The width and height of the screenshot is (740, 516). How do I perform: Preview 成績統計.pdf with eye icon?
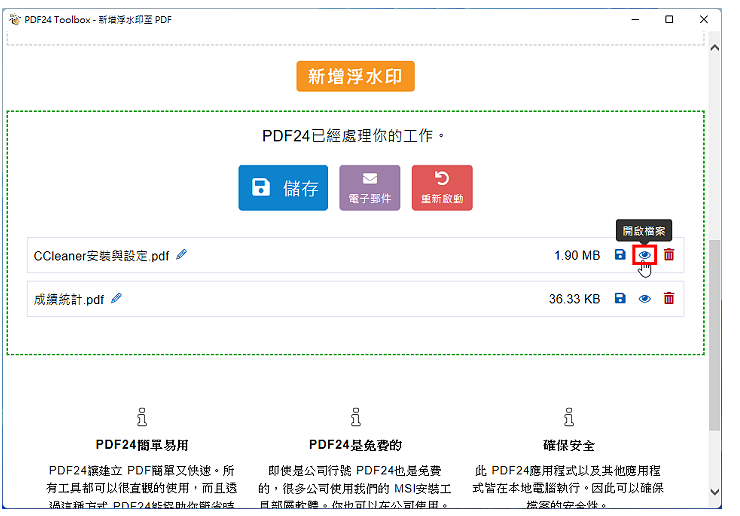click(x=645, y=299)
